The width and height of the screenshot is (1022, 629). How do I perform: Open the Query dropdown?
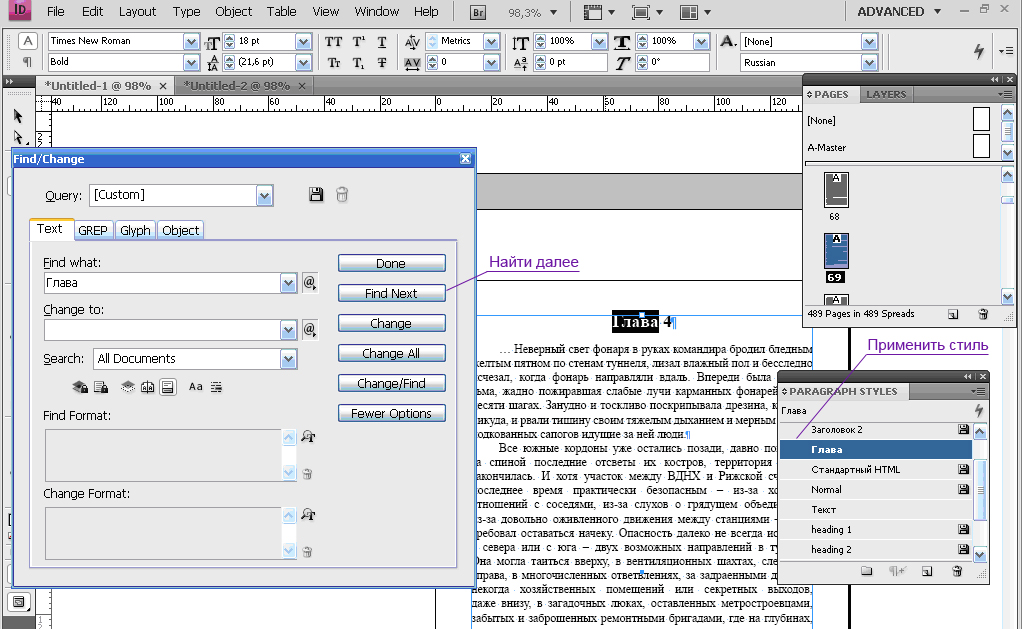pyautogui.click(x=264, y=196)
